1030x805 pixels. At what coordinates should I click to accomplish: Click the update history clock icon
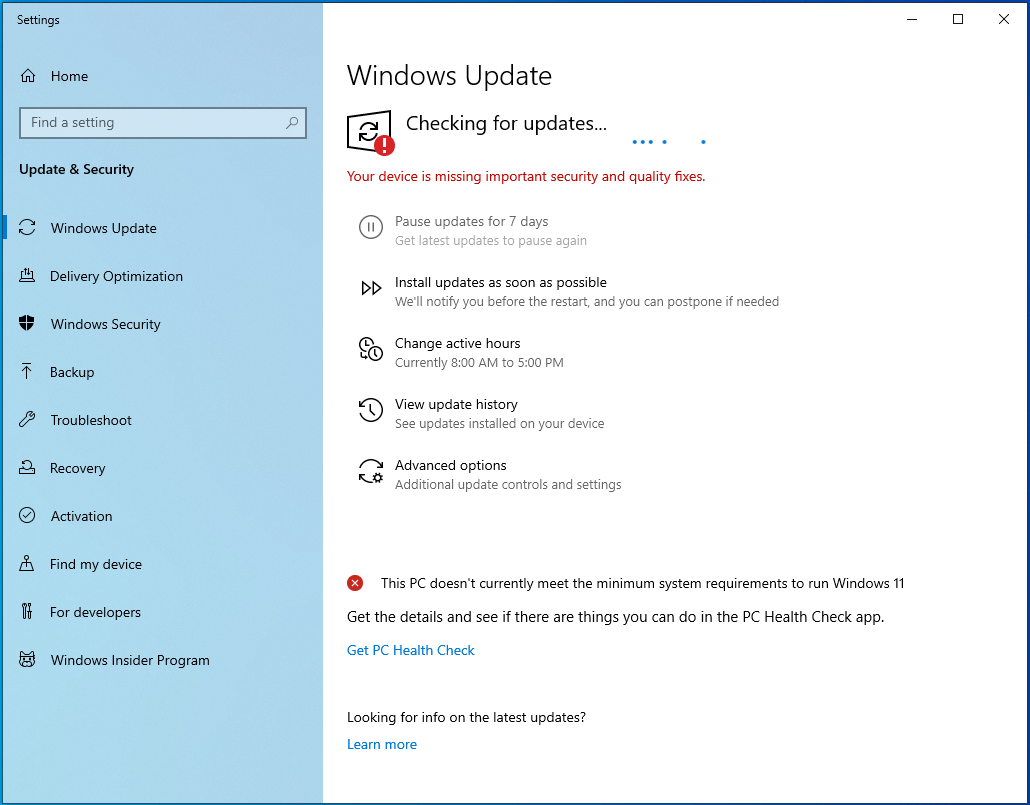[x=370, y=410]
